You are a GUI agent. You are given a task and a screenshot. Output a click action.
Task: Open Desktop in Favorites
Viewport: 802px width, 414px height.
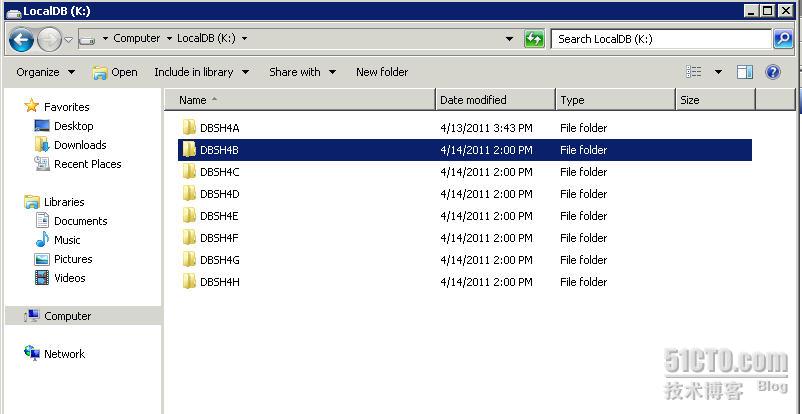(74, 126)
